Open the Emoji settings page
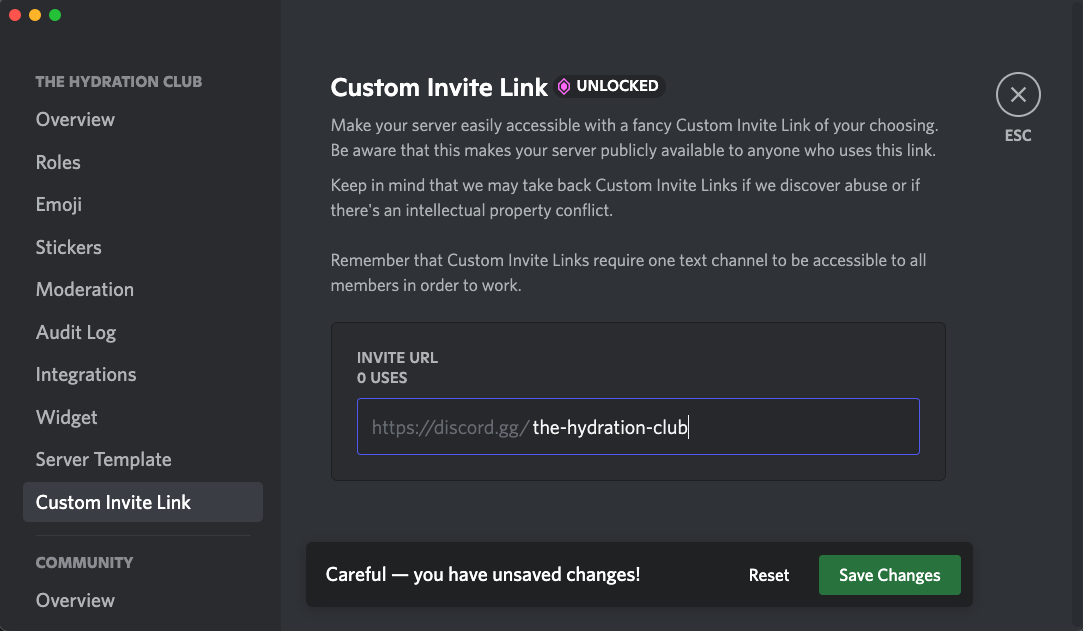 point(59,205)
